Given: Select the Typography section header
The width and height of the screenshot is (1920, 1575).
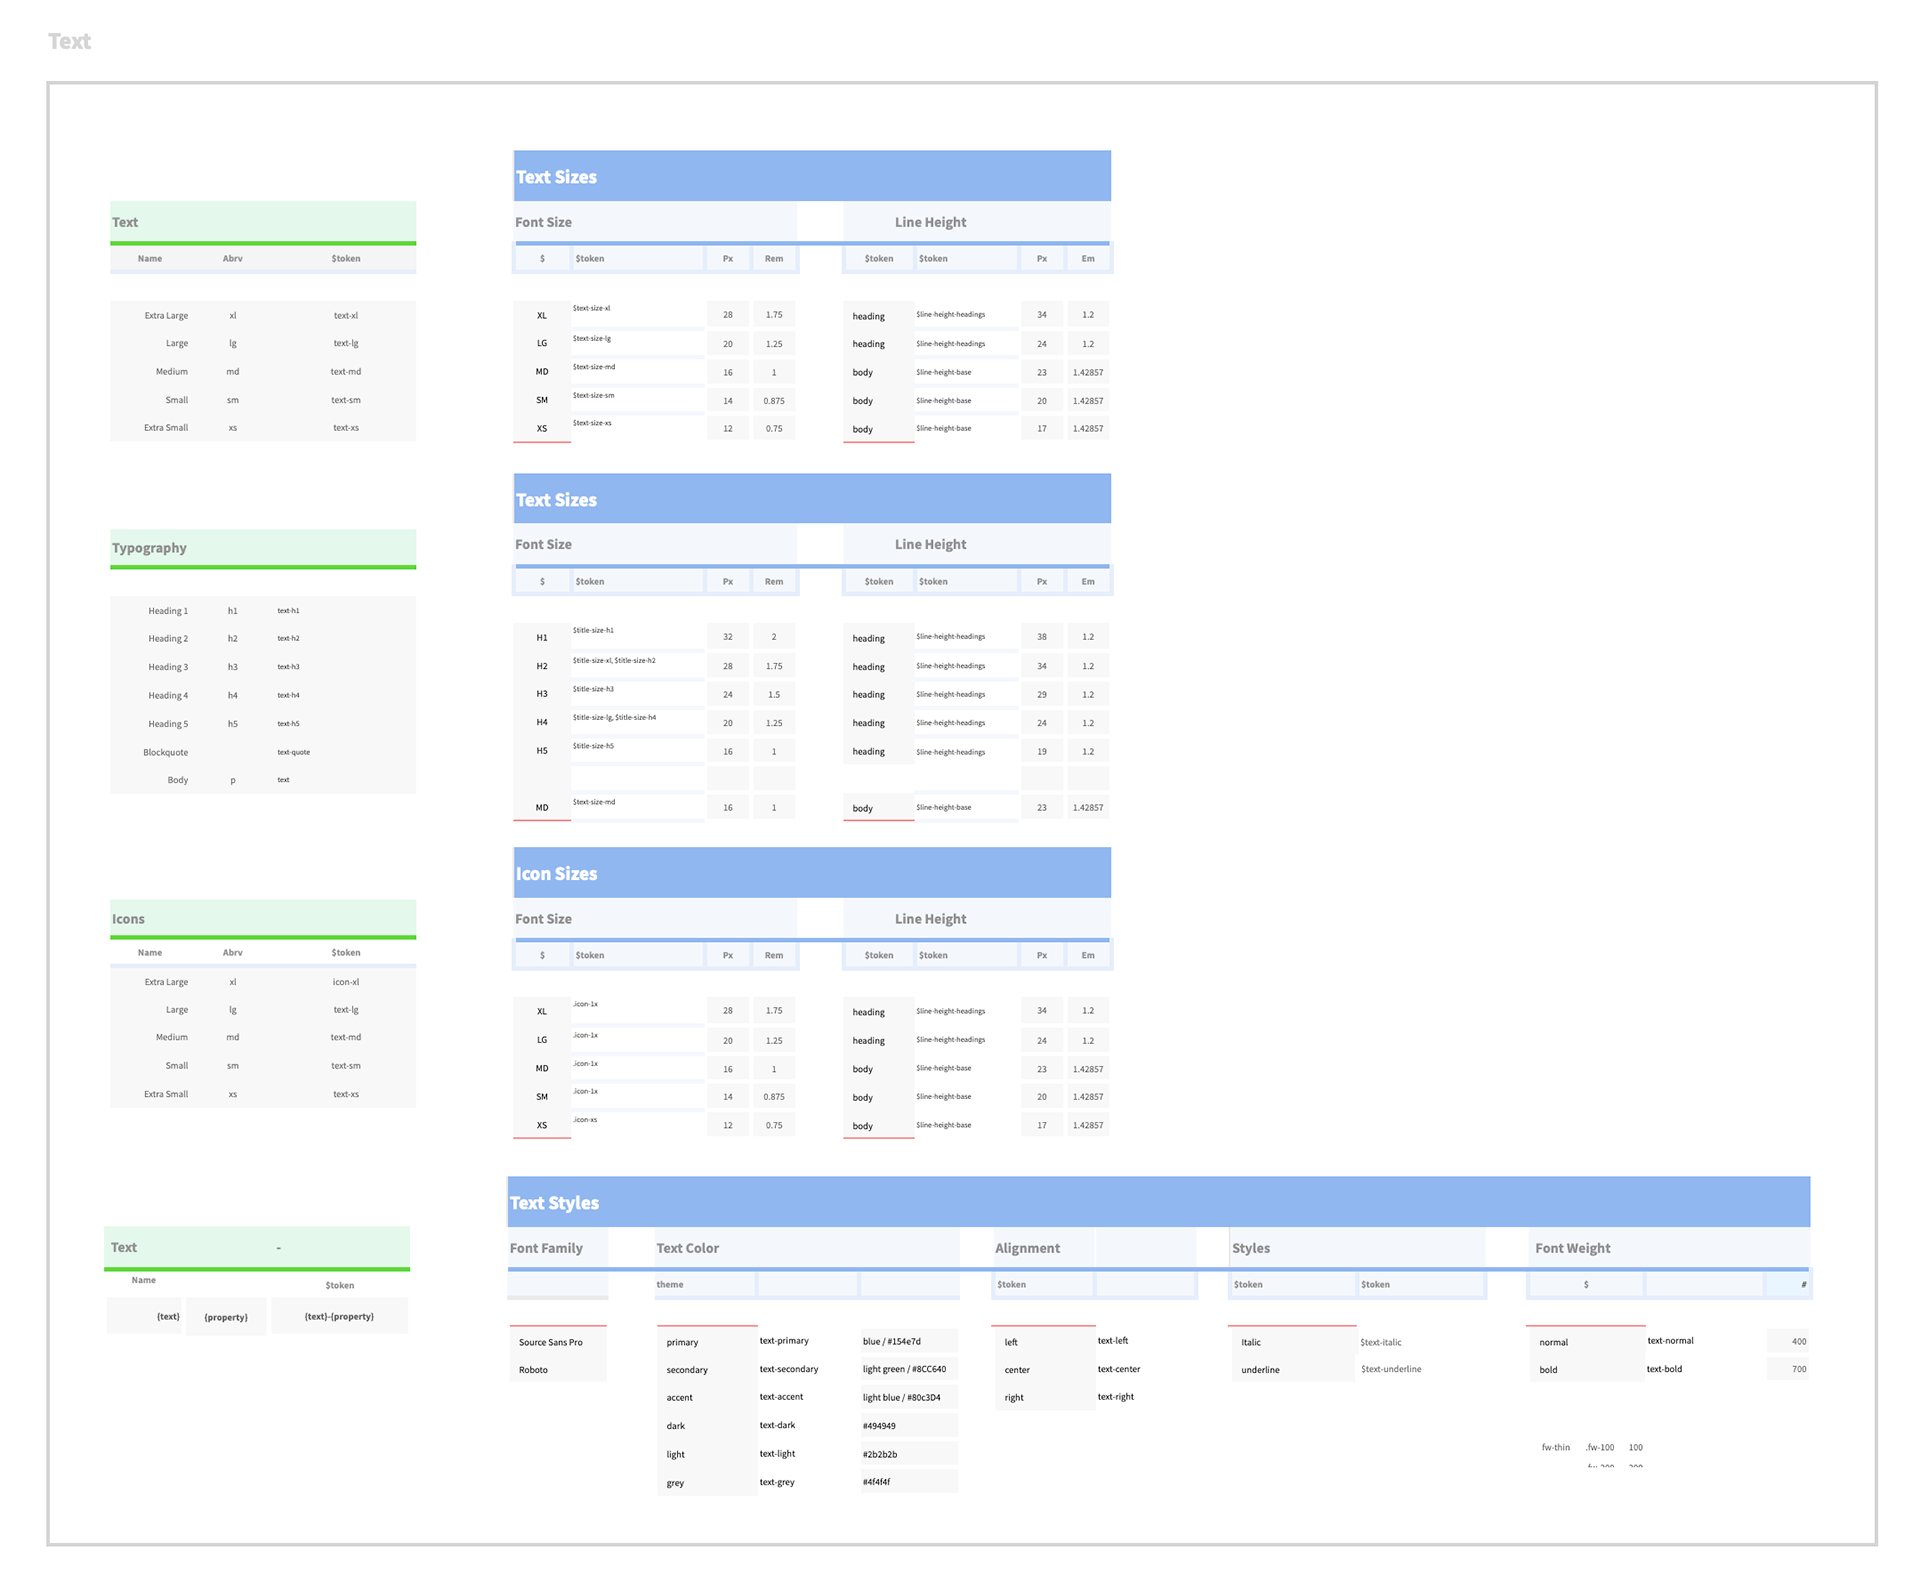Looking at the screenshot, I should [x=149, y=548].
